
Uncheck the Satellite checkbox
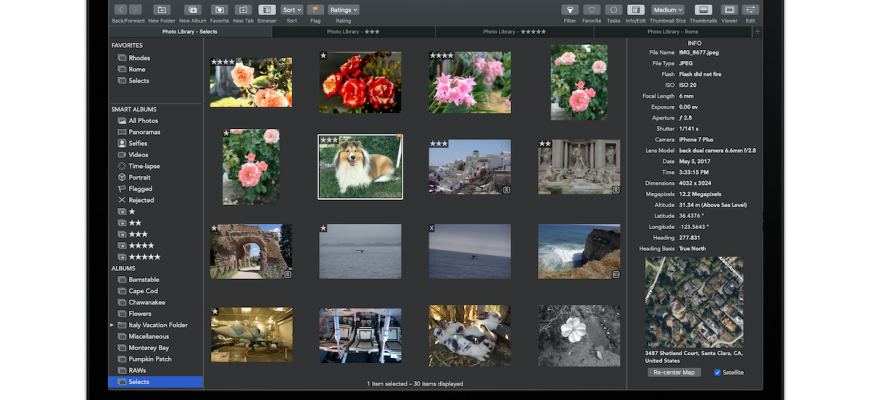717,373
